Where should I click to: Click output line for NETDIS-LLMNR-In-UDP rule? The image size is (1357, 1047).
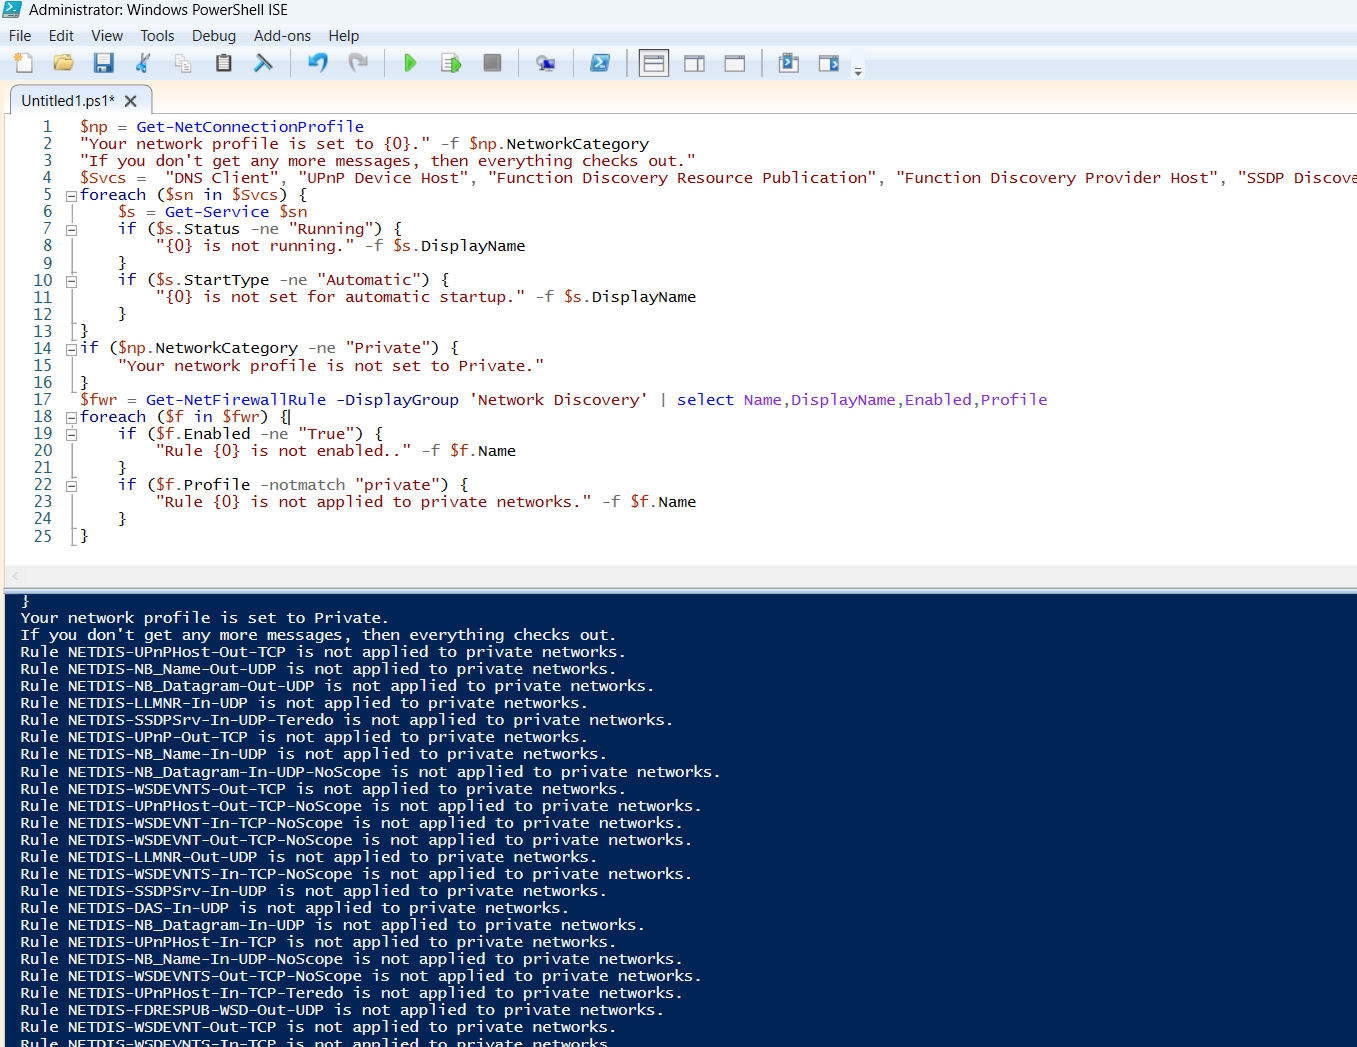click(x=304, y=703)
